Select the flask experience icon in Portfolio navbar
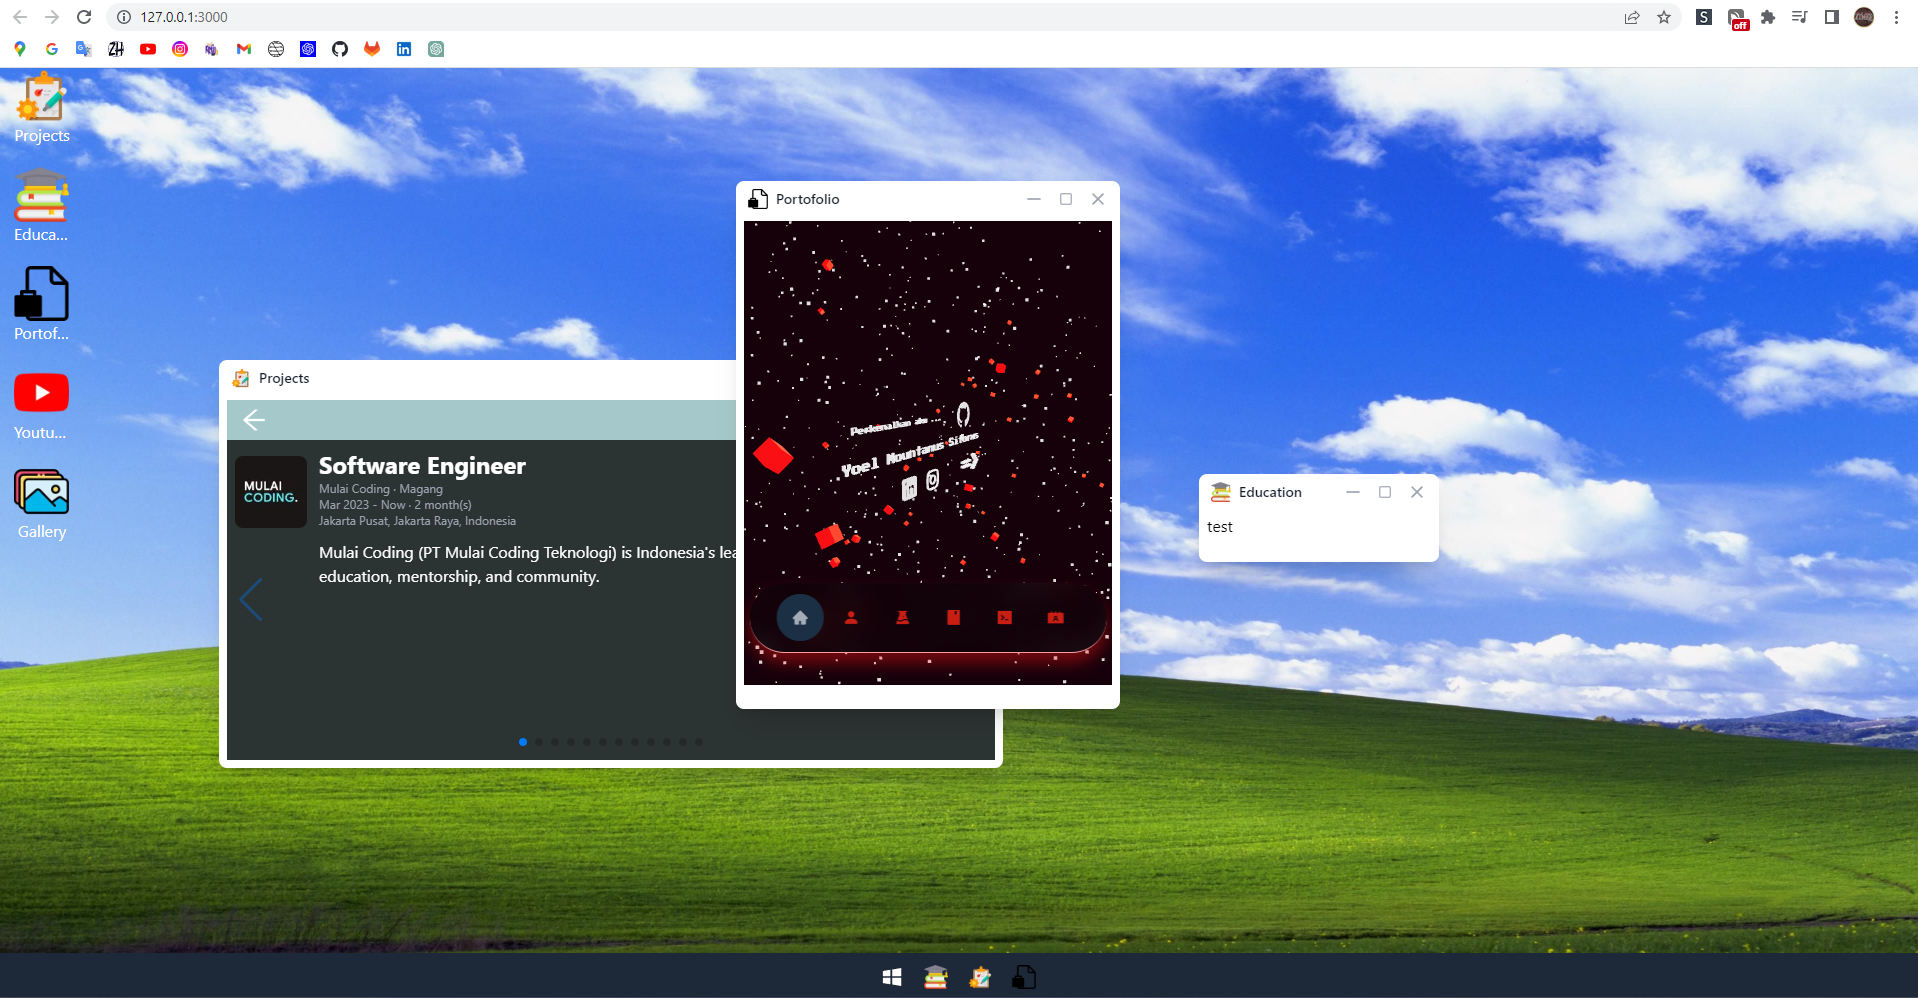Viewport: 1918px width, 998px height. (903, 618)
